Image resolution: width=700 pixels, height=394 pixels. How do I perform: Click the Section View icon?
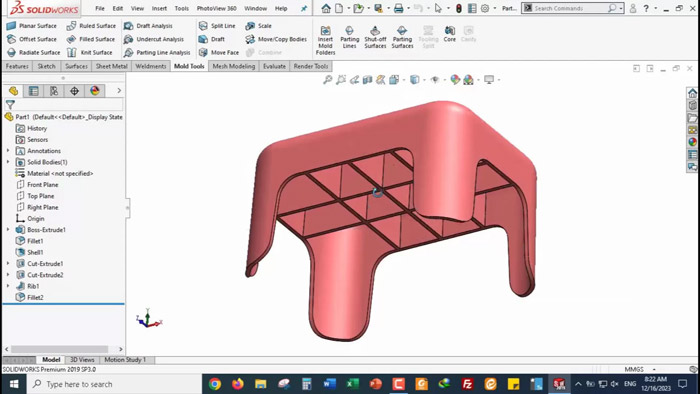coord(367,80)
